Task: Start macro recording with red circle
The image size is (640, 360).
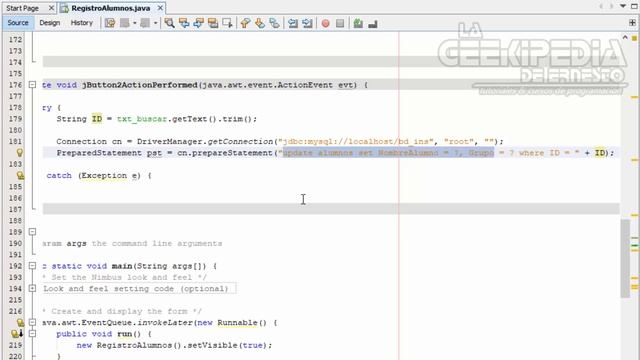Action: [x=325, y=23]
